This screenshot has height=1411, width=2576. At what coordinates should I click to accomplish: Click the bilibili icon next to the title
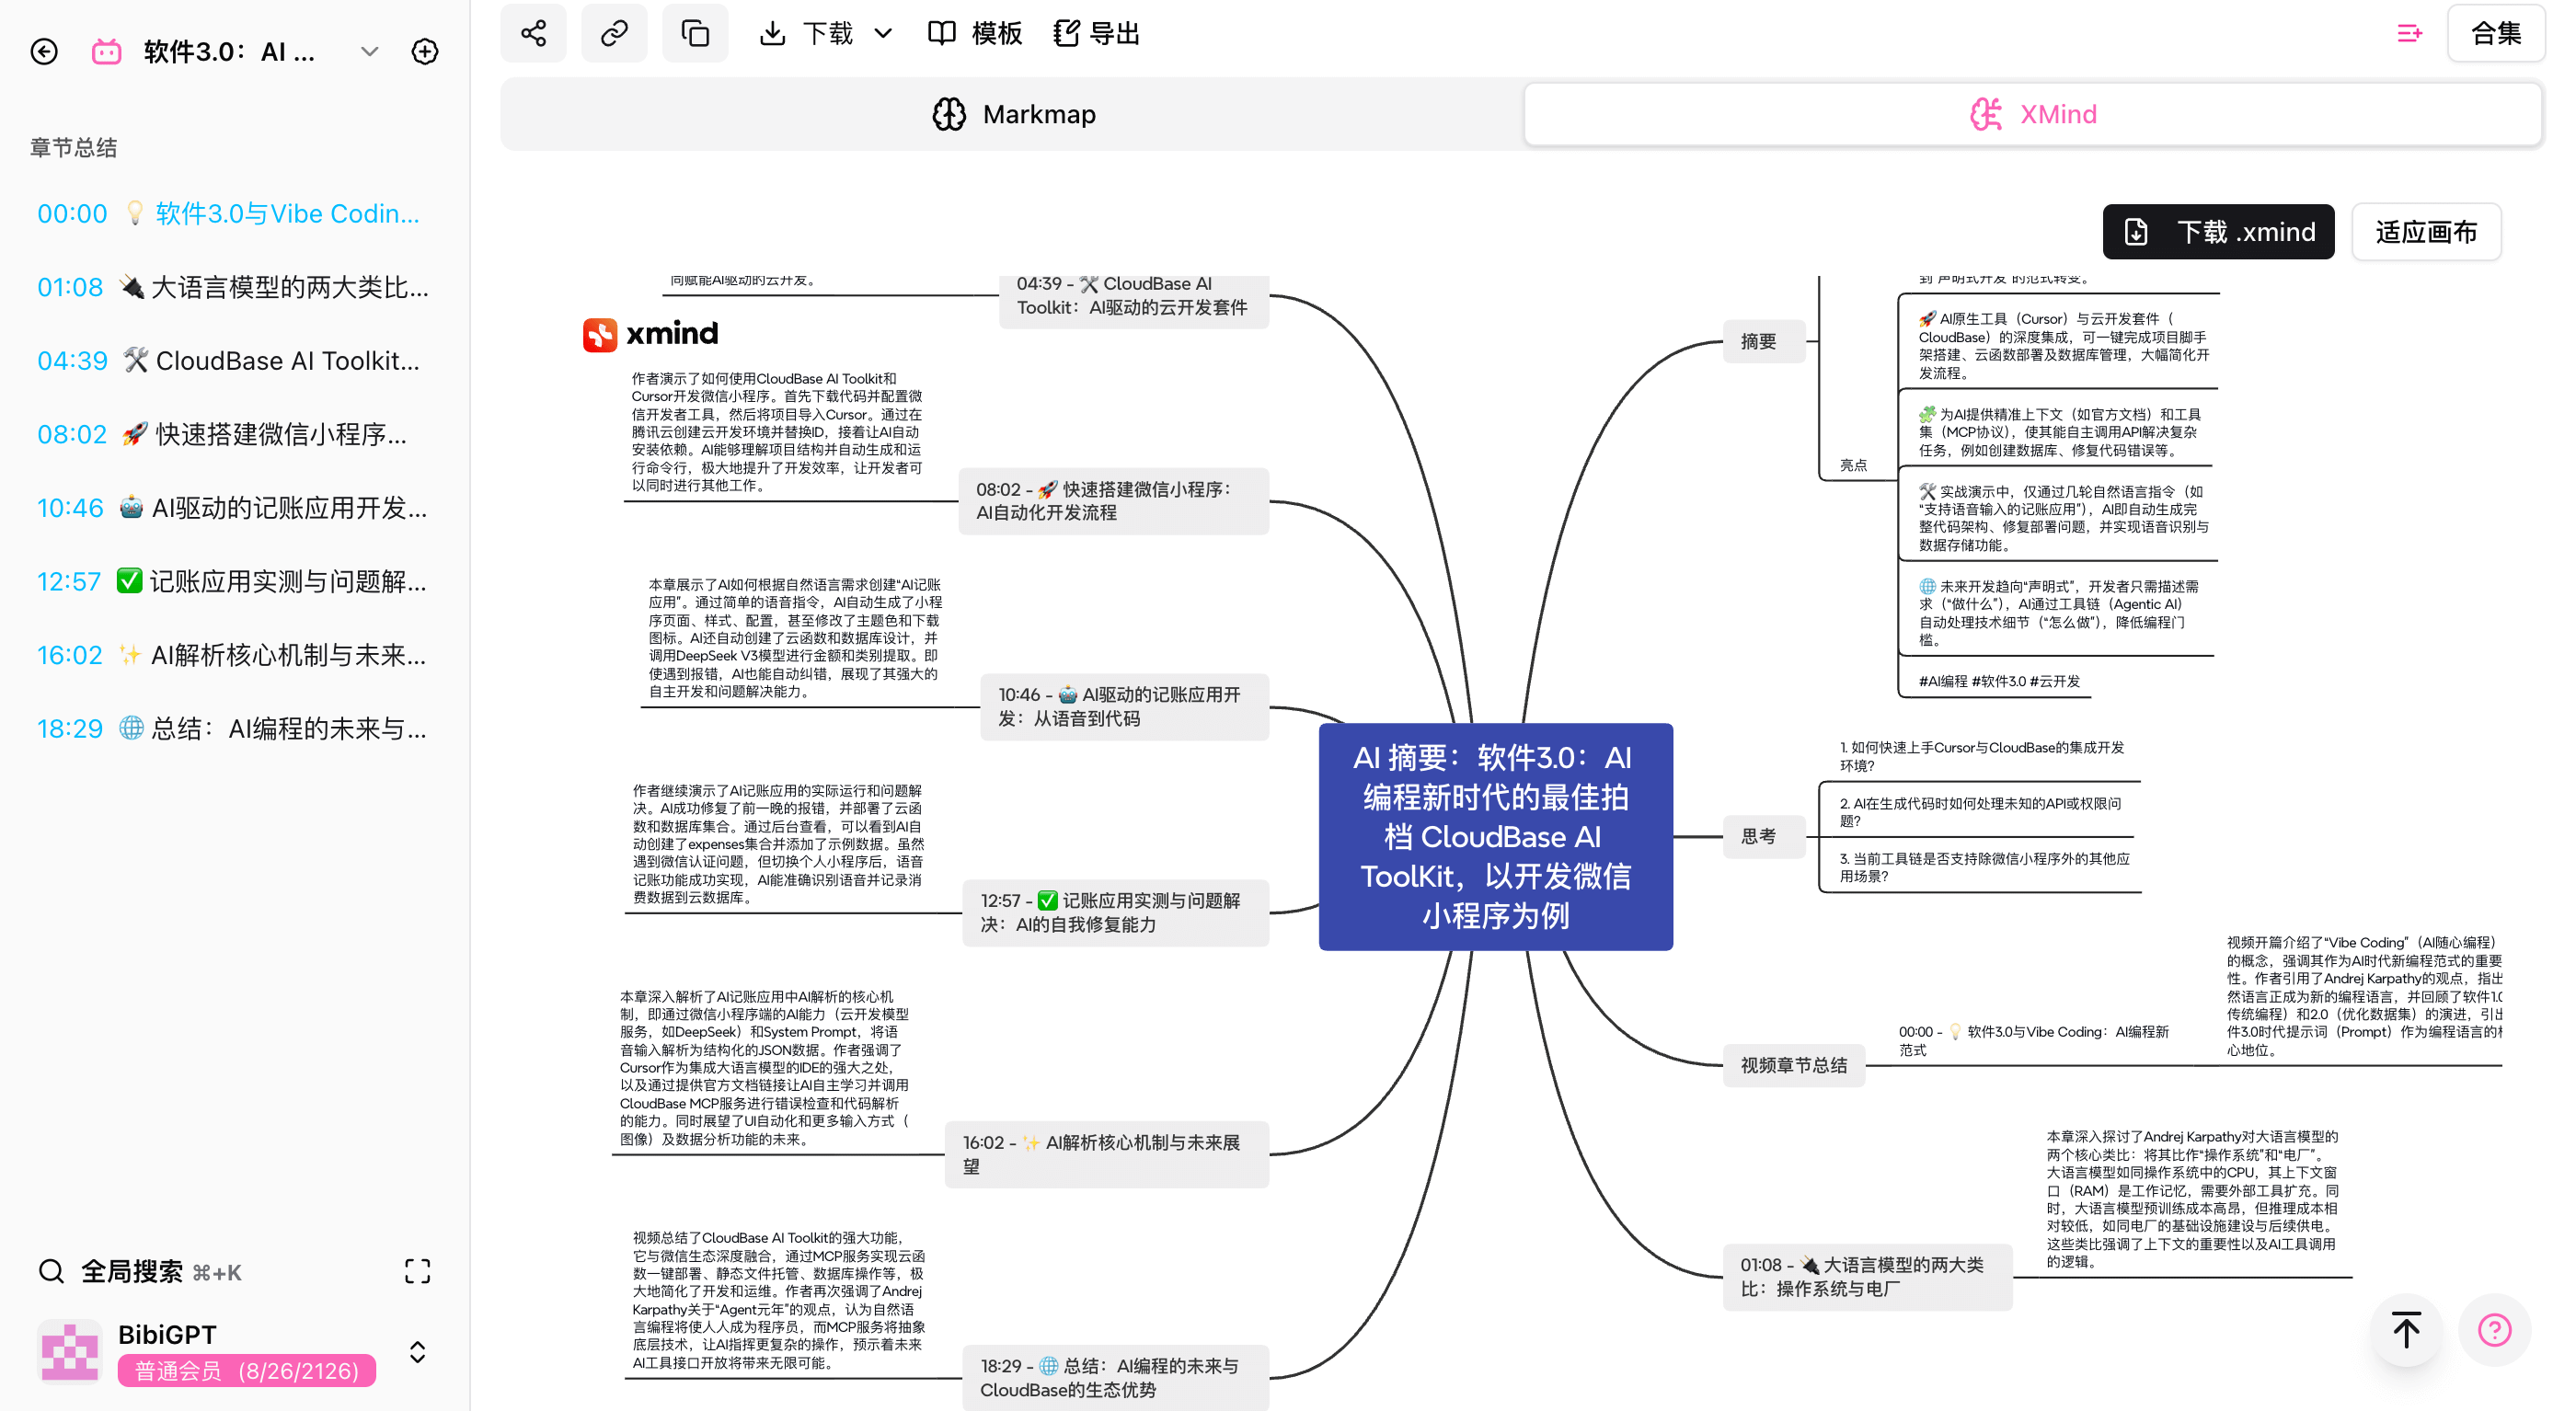click(x=106, y=51)
